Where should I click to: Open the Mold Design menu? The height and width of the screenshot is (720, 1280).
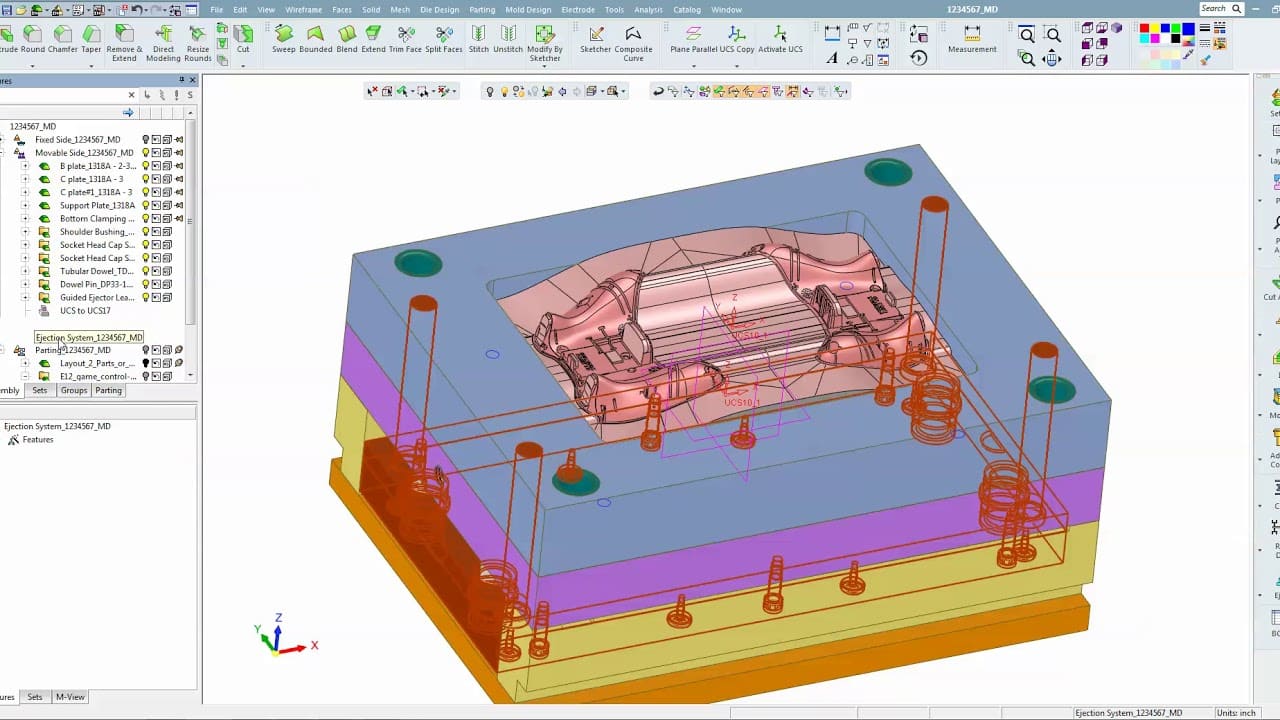528,10
